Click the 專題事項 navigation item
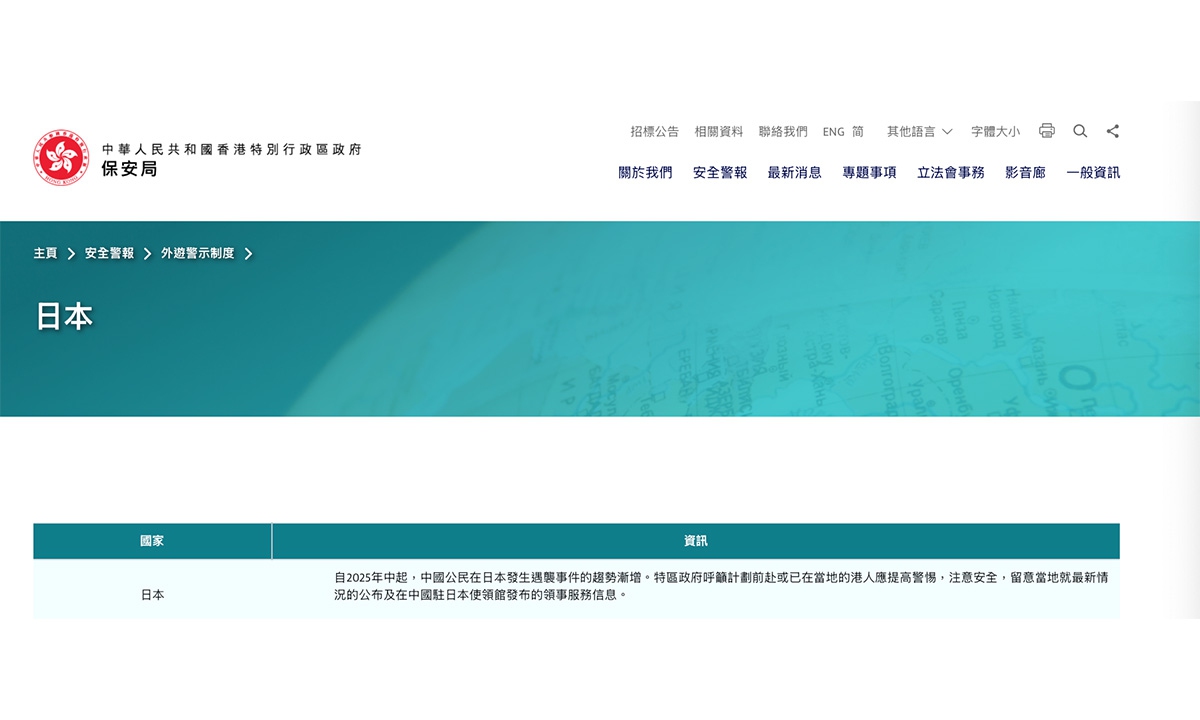 (x=869, y=172)
